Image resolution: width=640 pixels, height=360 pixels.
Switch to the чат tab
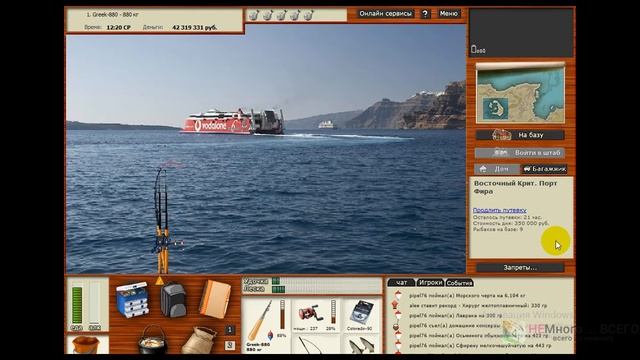401,282
